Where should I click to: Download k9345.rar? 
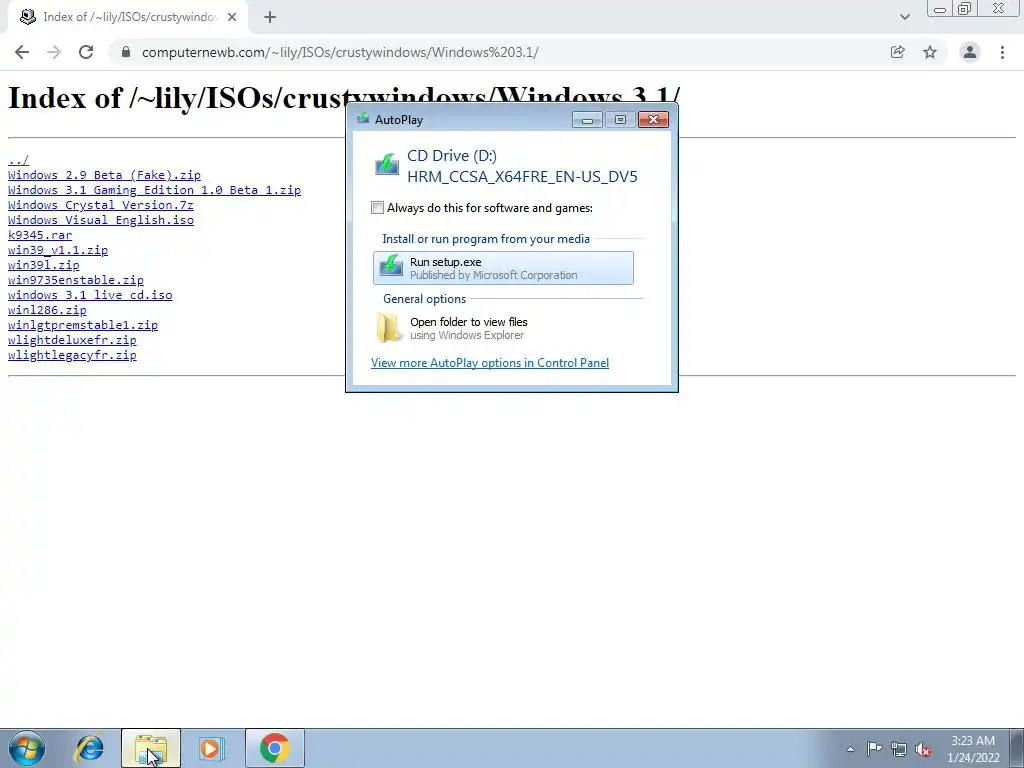[40, 235]
